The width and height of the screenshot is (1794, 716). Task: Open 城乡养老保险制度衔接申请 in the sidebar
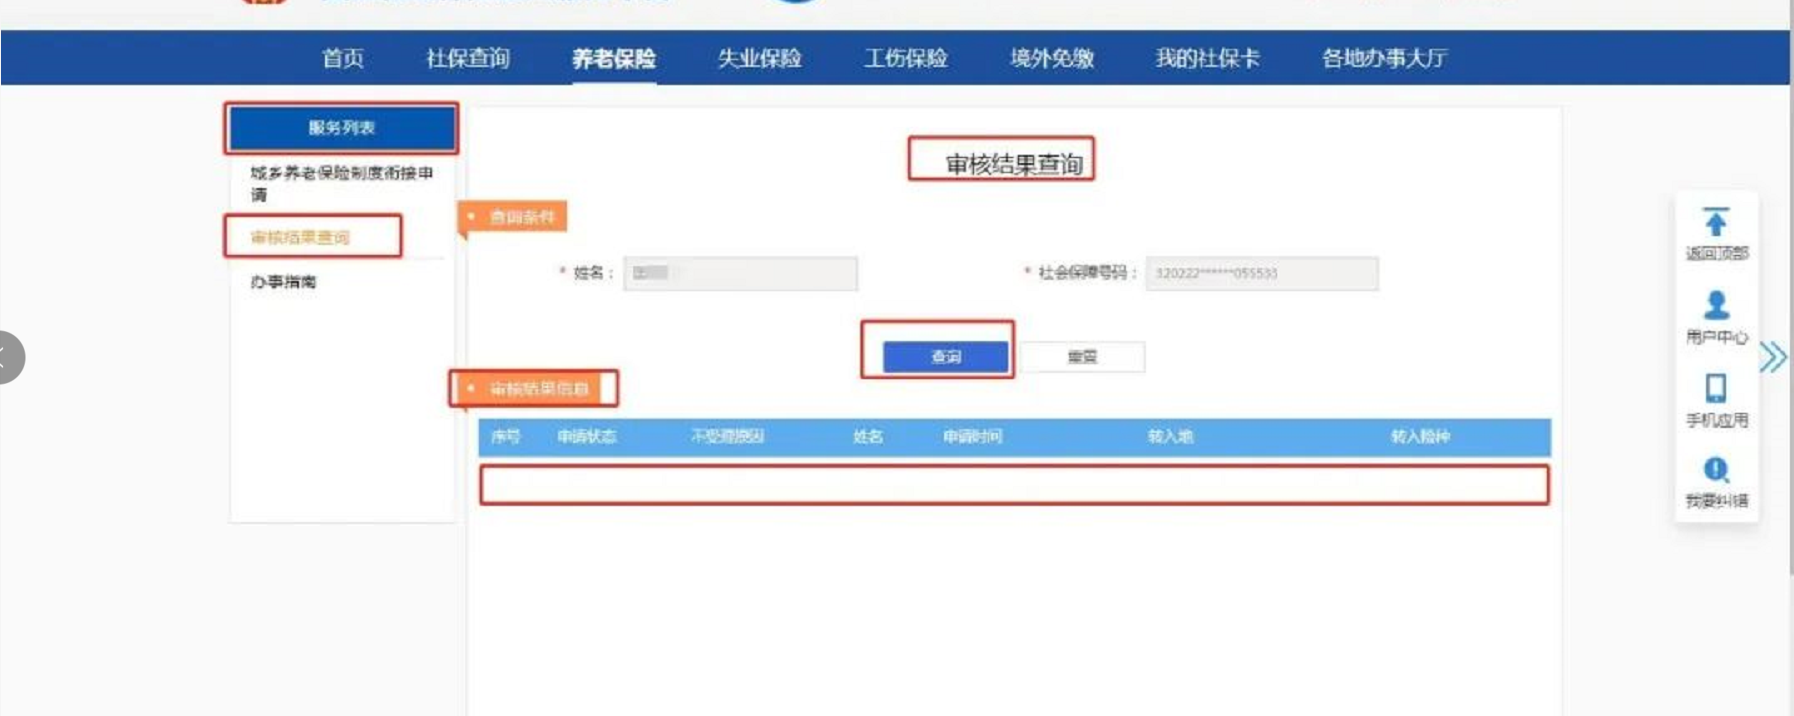341,183
